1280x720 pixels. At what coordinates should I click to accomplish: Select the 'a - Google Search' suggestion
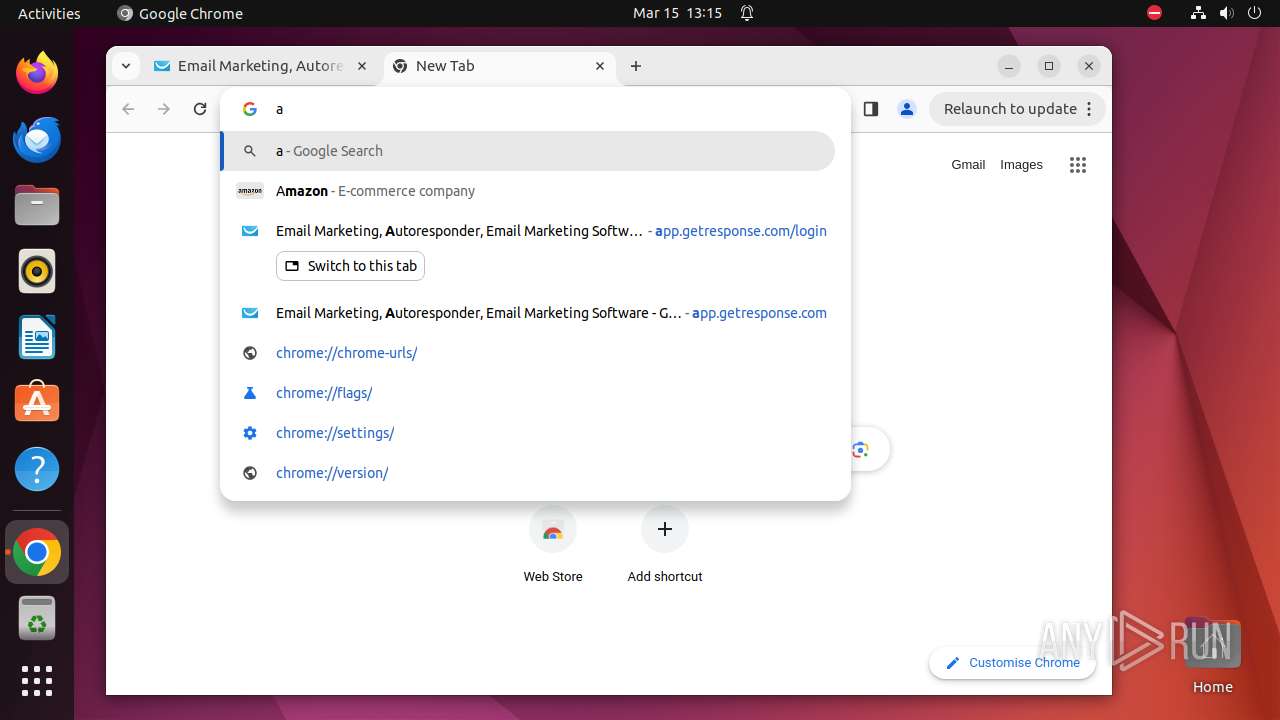click(x=527, y=151)
